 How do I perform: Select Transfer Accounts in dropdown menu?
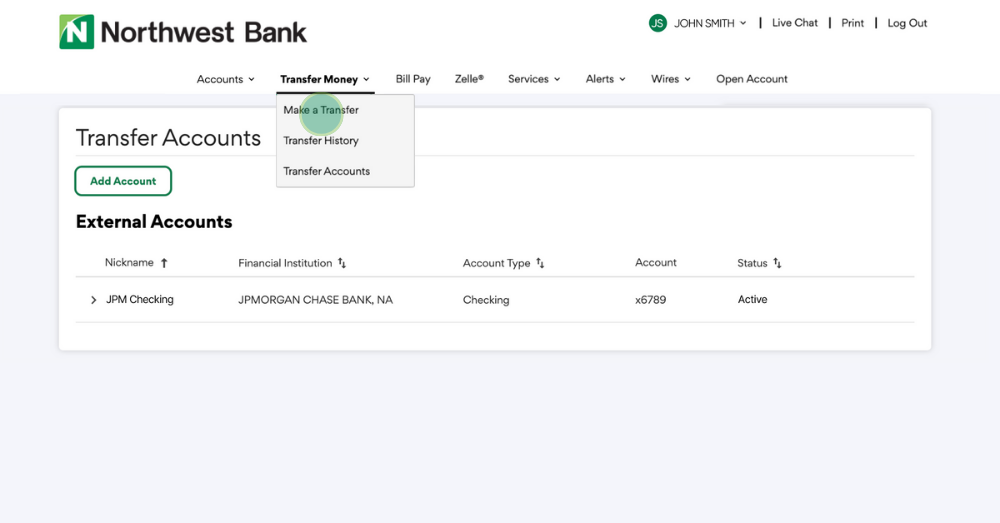(327, 171)
